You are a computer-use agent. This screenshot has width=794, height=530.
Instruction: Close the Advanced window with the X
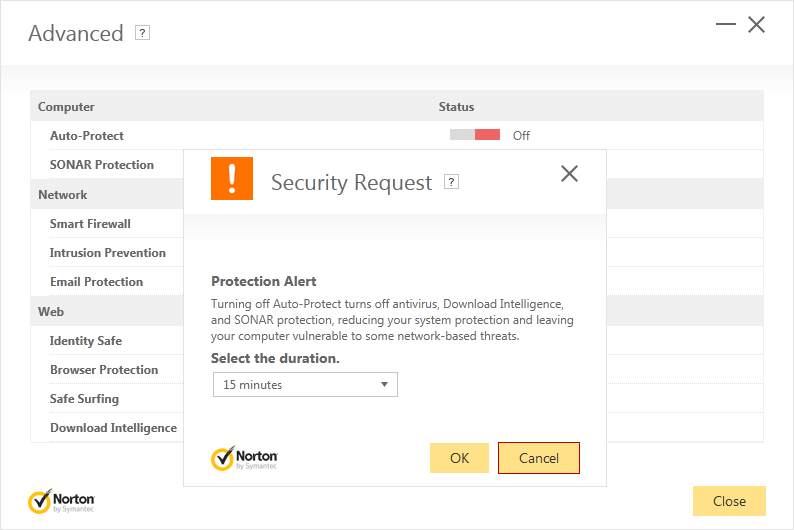point(757,24)
